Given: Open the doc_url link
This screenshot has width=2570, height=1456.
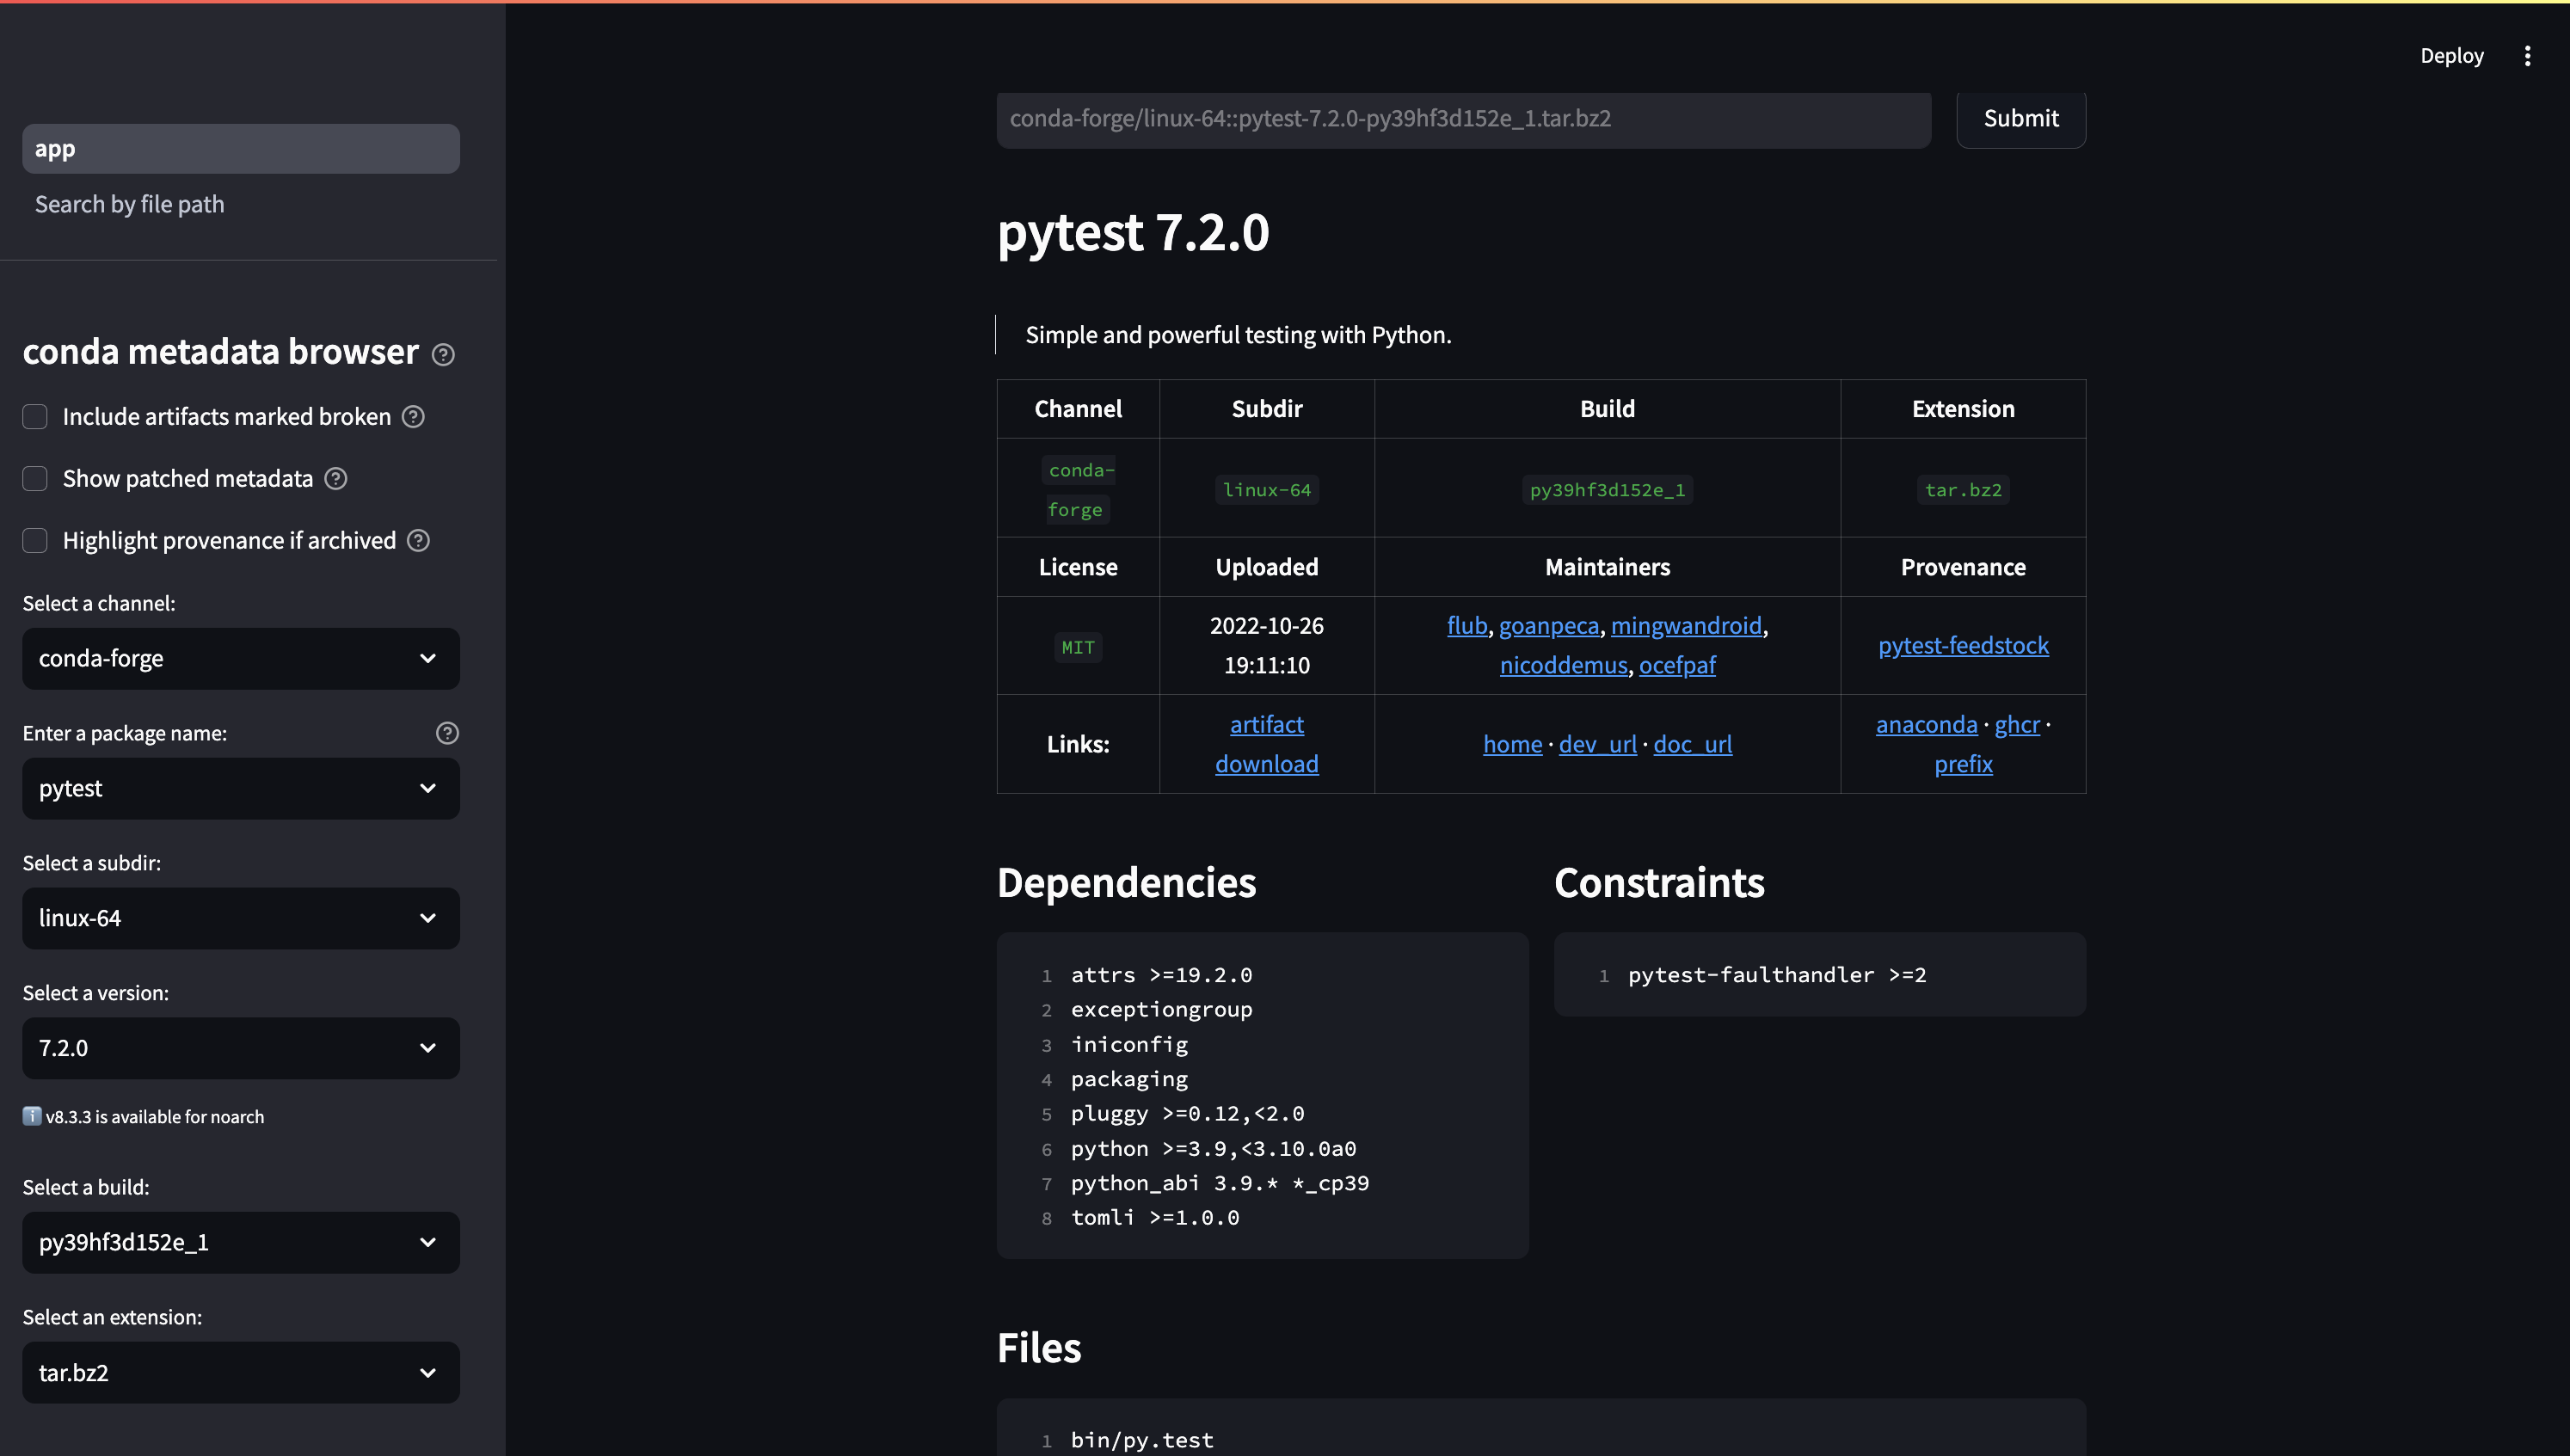Looking at the screenshot, I should pos(1692,744).
